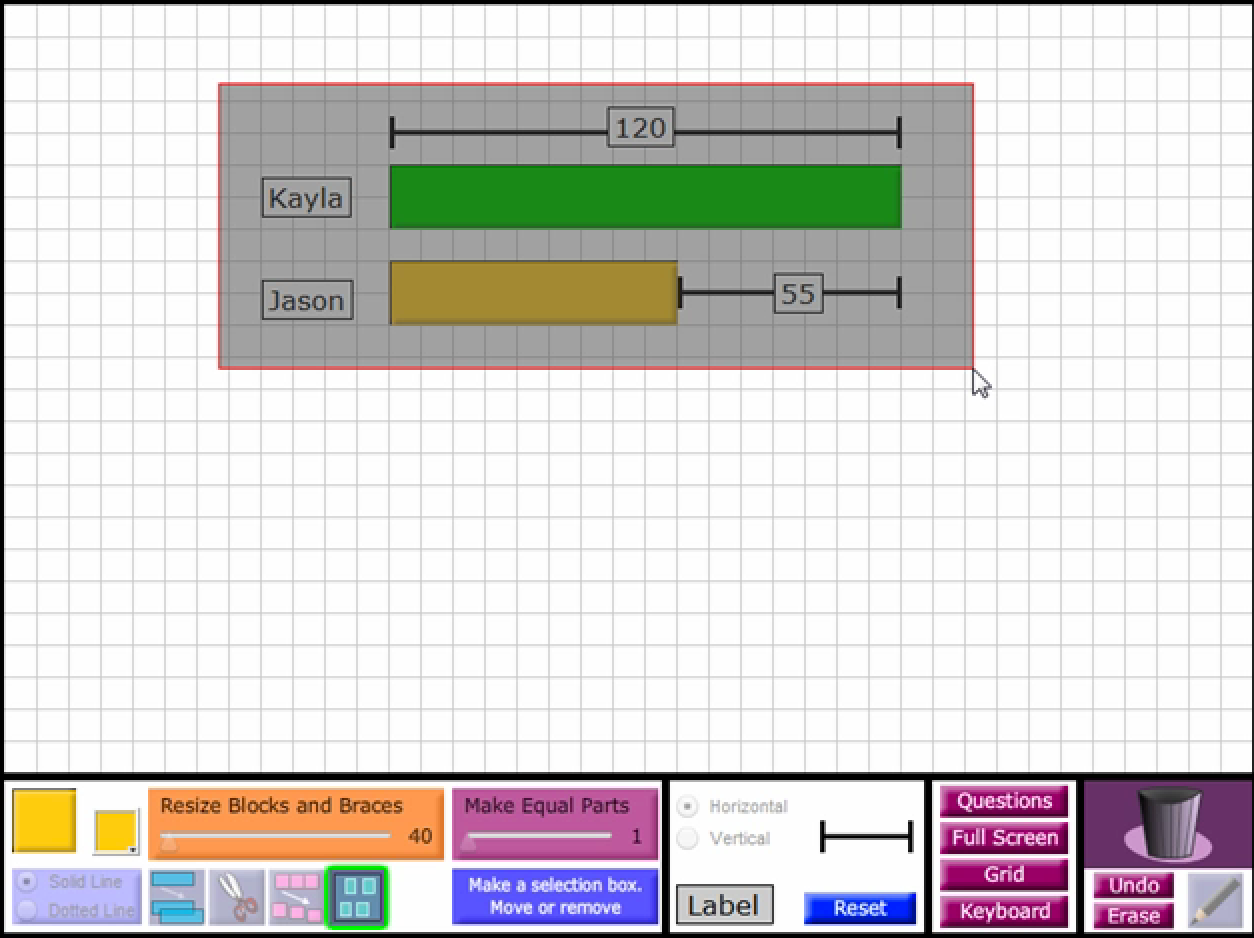Choose the pink split-into-parts tool
1254x938 pixels.
tap(297, 896)
